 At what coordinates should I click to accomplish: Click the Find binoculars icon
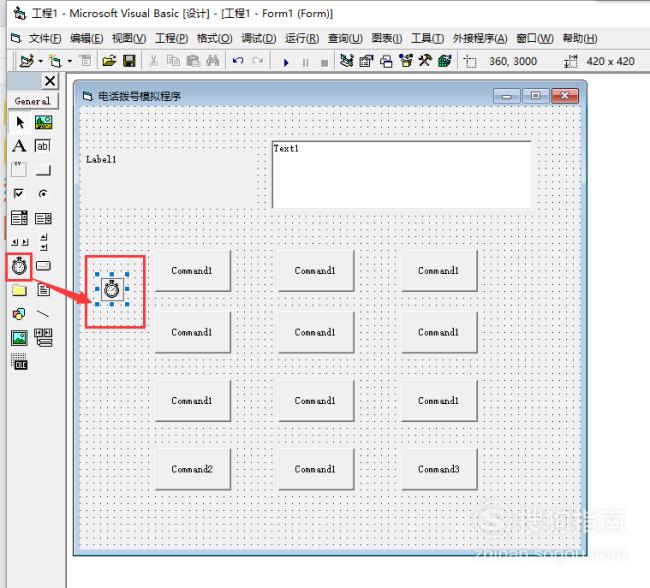(213, 61)
